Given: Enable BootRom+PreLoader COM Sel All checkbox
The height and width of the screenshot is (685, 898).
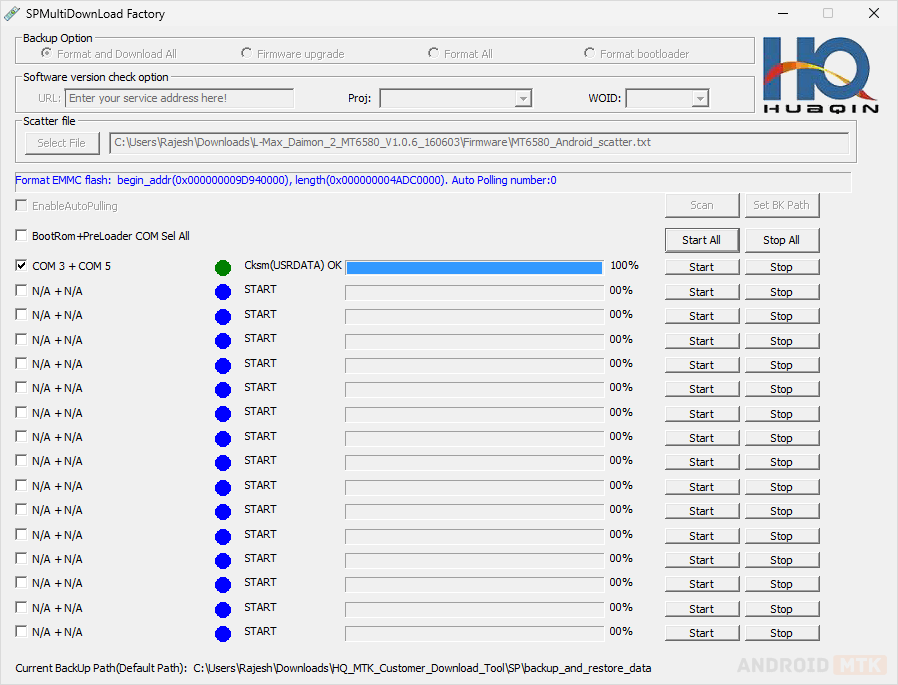Looking at the screenshot, I should pyautogui.click(x=22, y=236).
